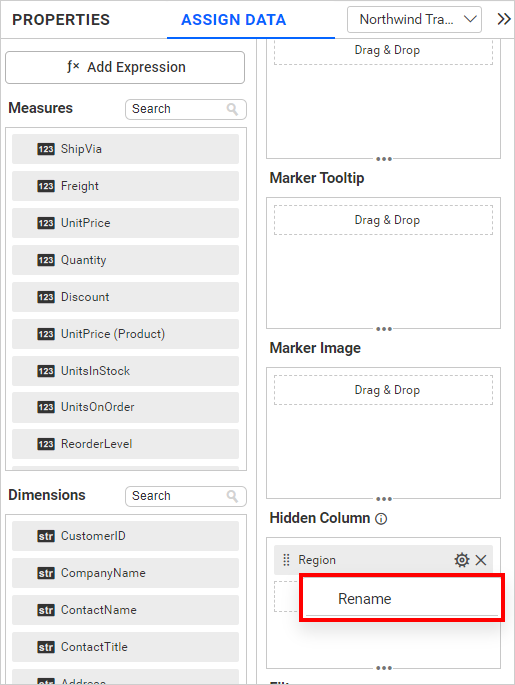Click Marker Image section resize dots
Screen dimensions: 515x685
(384, 499)
